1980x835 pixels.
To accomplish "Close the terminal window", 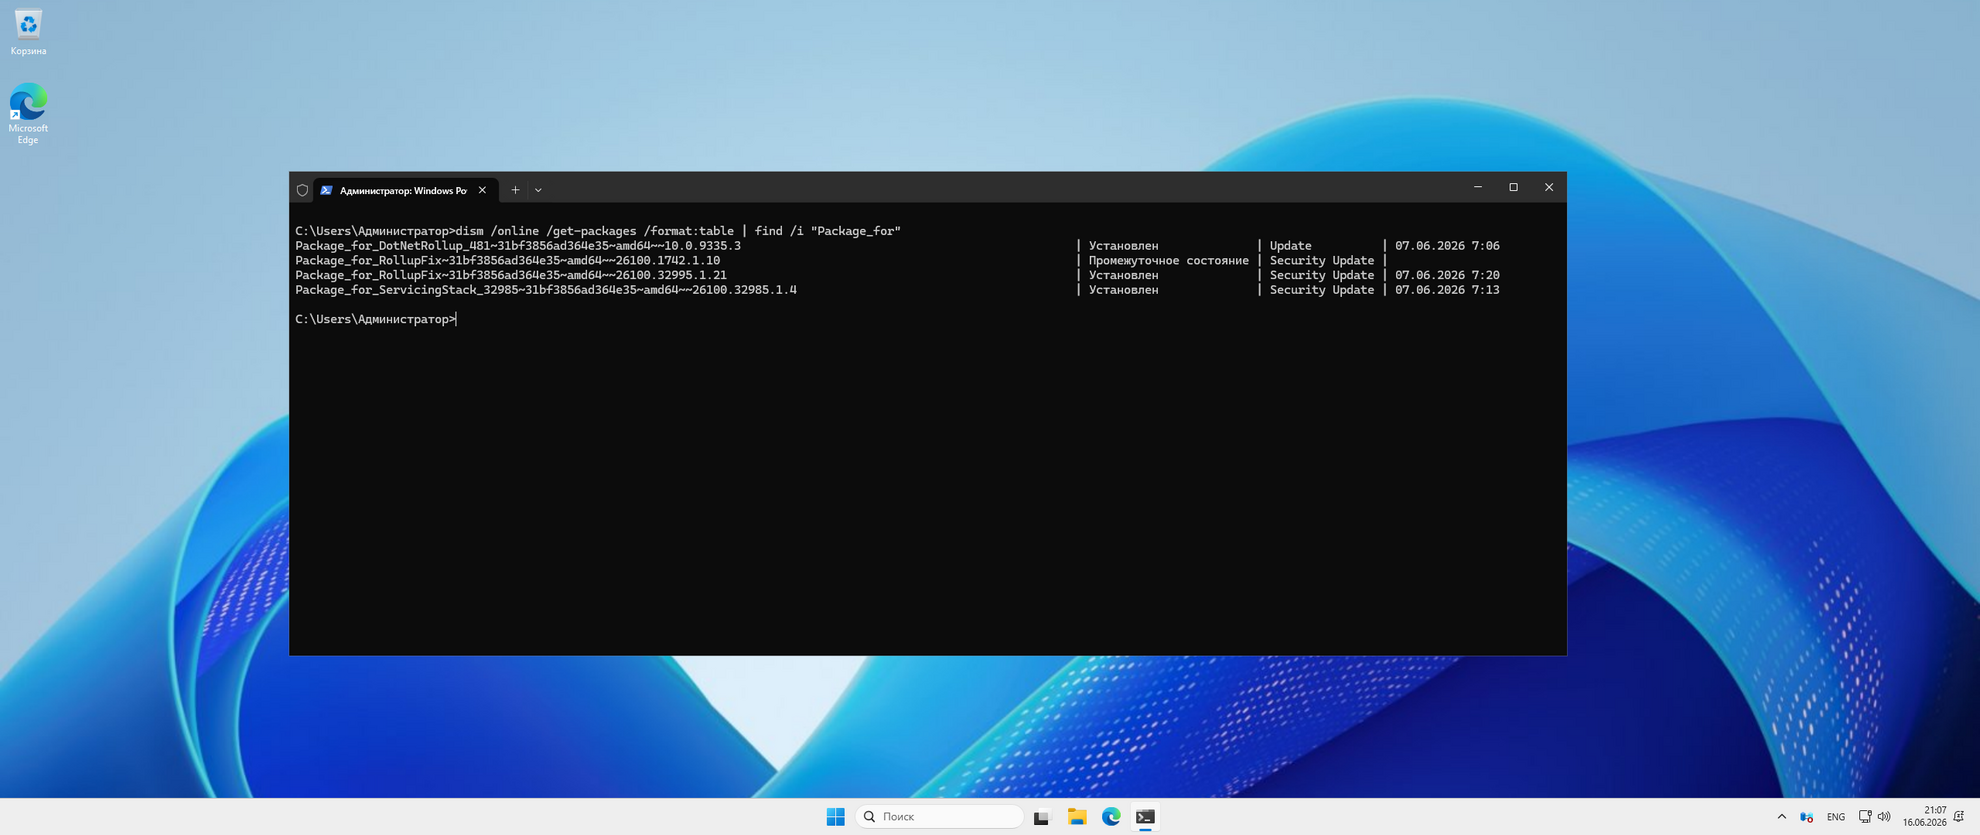I will pyautogui.click(x=1549, y=187).
